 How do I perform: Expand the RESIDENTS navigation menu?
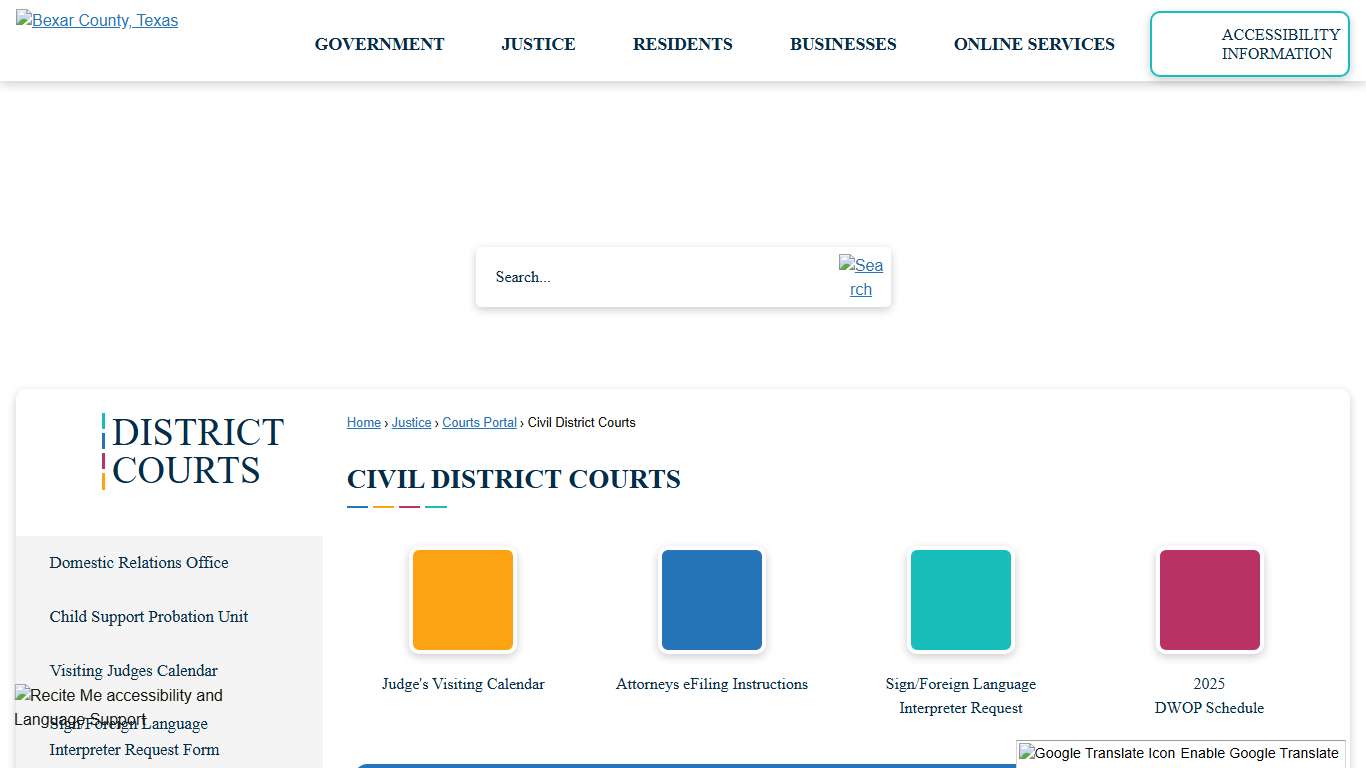682,44
